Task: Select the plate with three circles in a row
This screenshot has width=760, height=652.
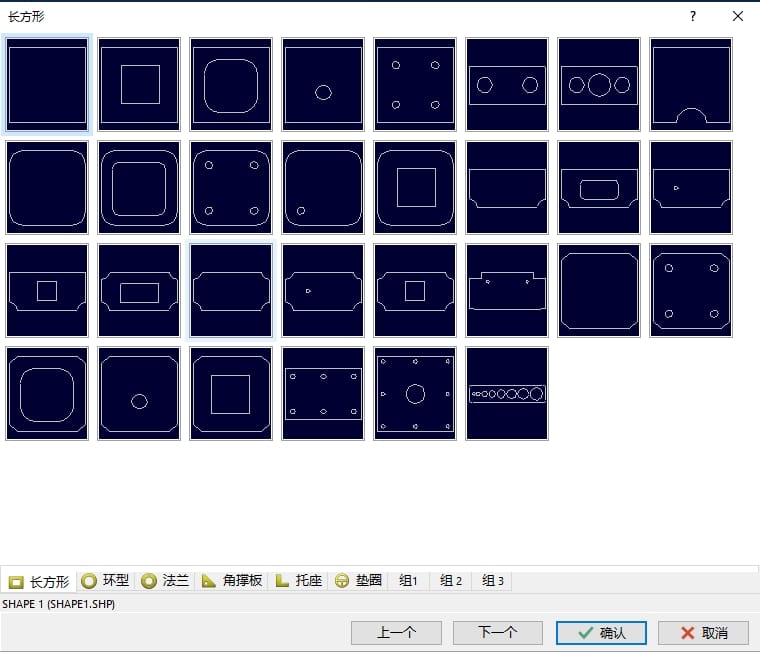Action: 599,84
